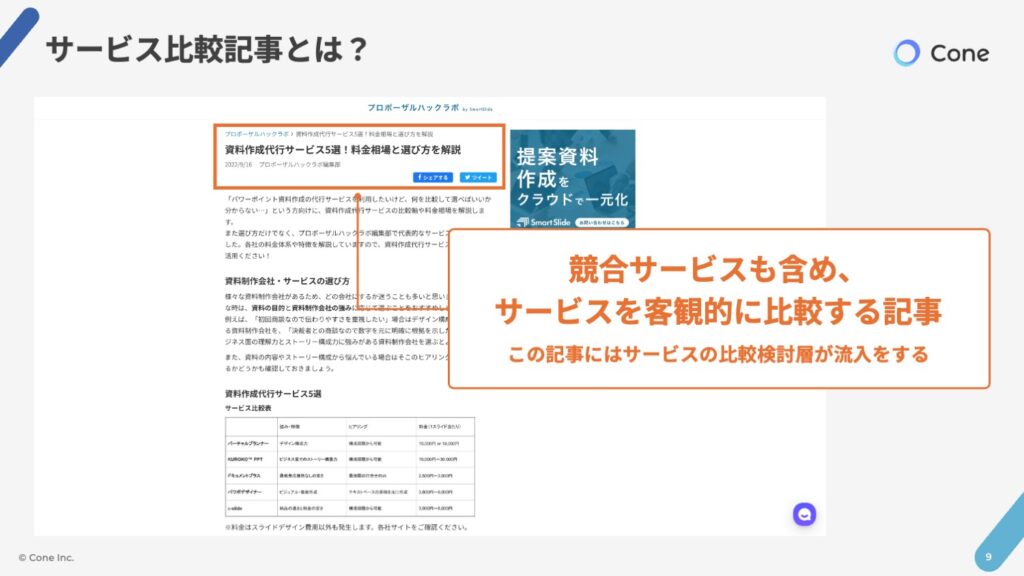Click heading 資料制作会社・サービスの選び方

pyautogui.click(x=287, y=281)
